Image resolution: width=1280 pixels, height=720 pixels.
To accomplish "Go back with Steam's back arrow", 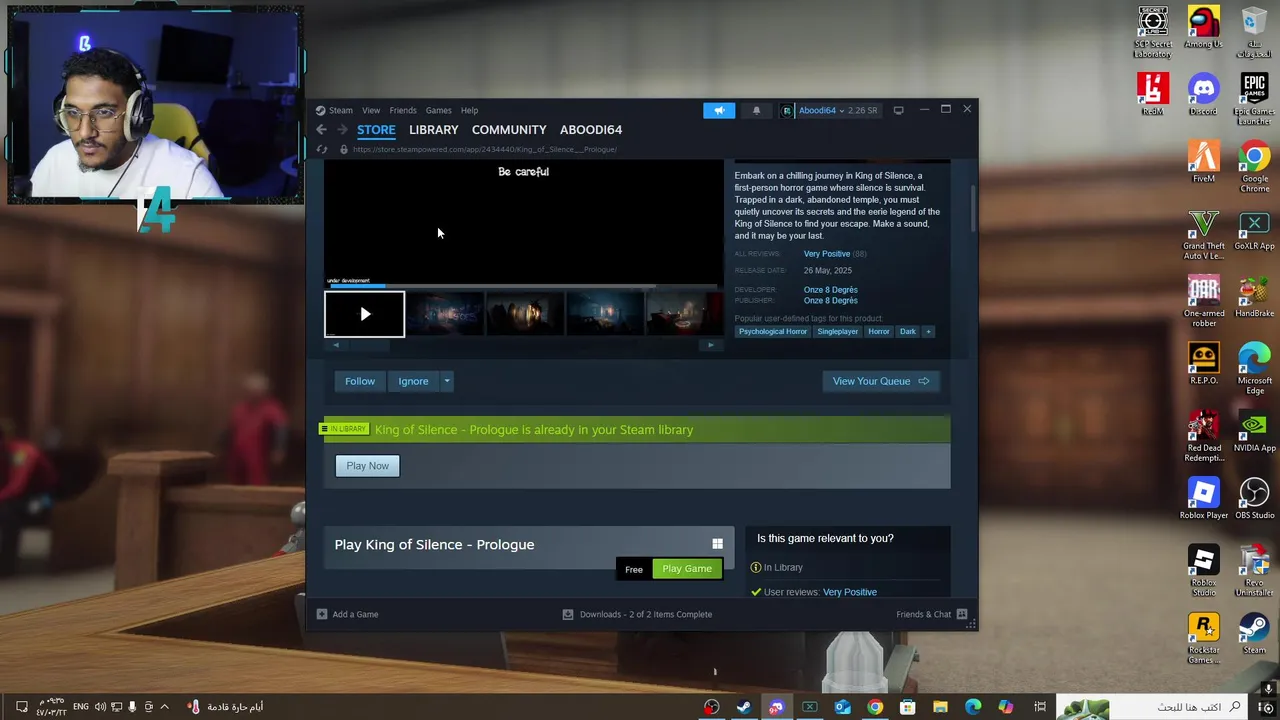I will point(321,130).
